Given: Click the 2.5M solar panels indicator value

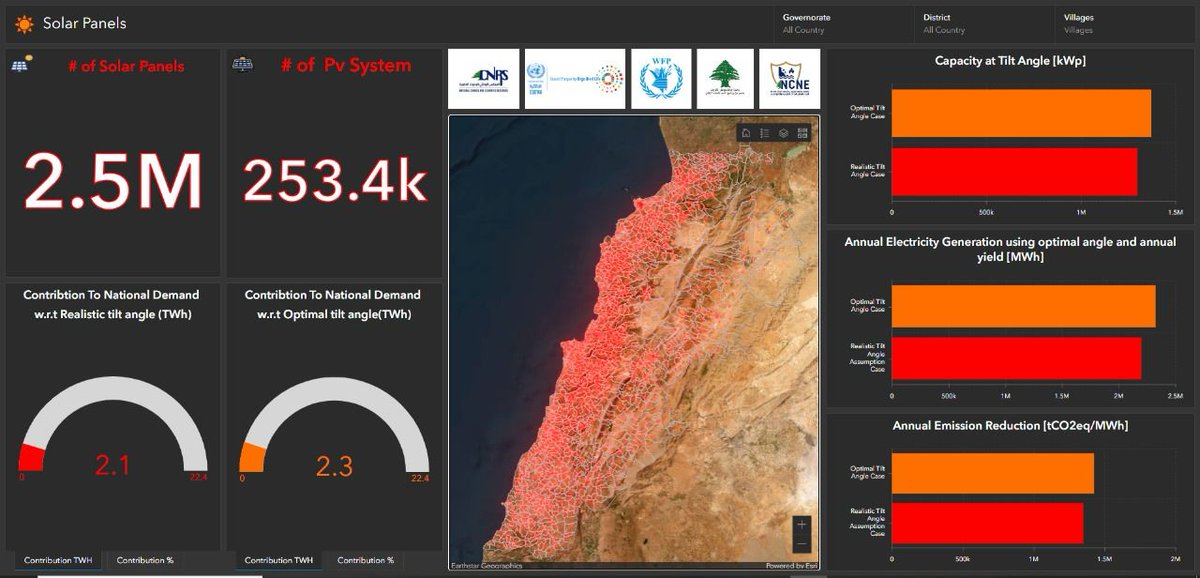Looking at the screenshot, I should (x=113, y=181).
